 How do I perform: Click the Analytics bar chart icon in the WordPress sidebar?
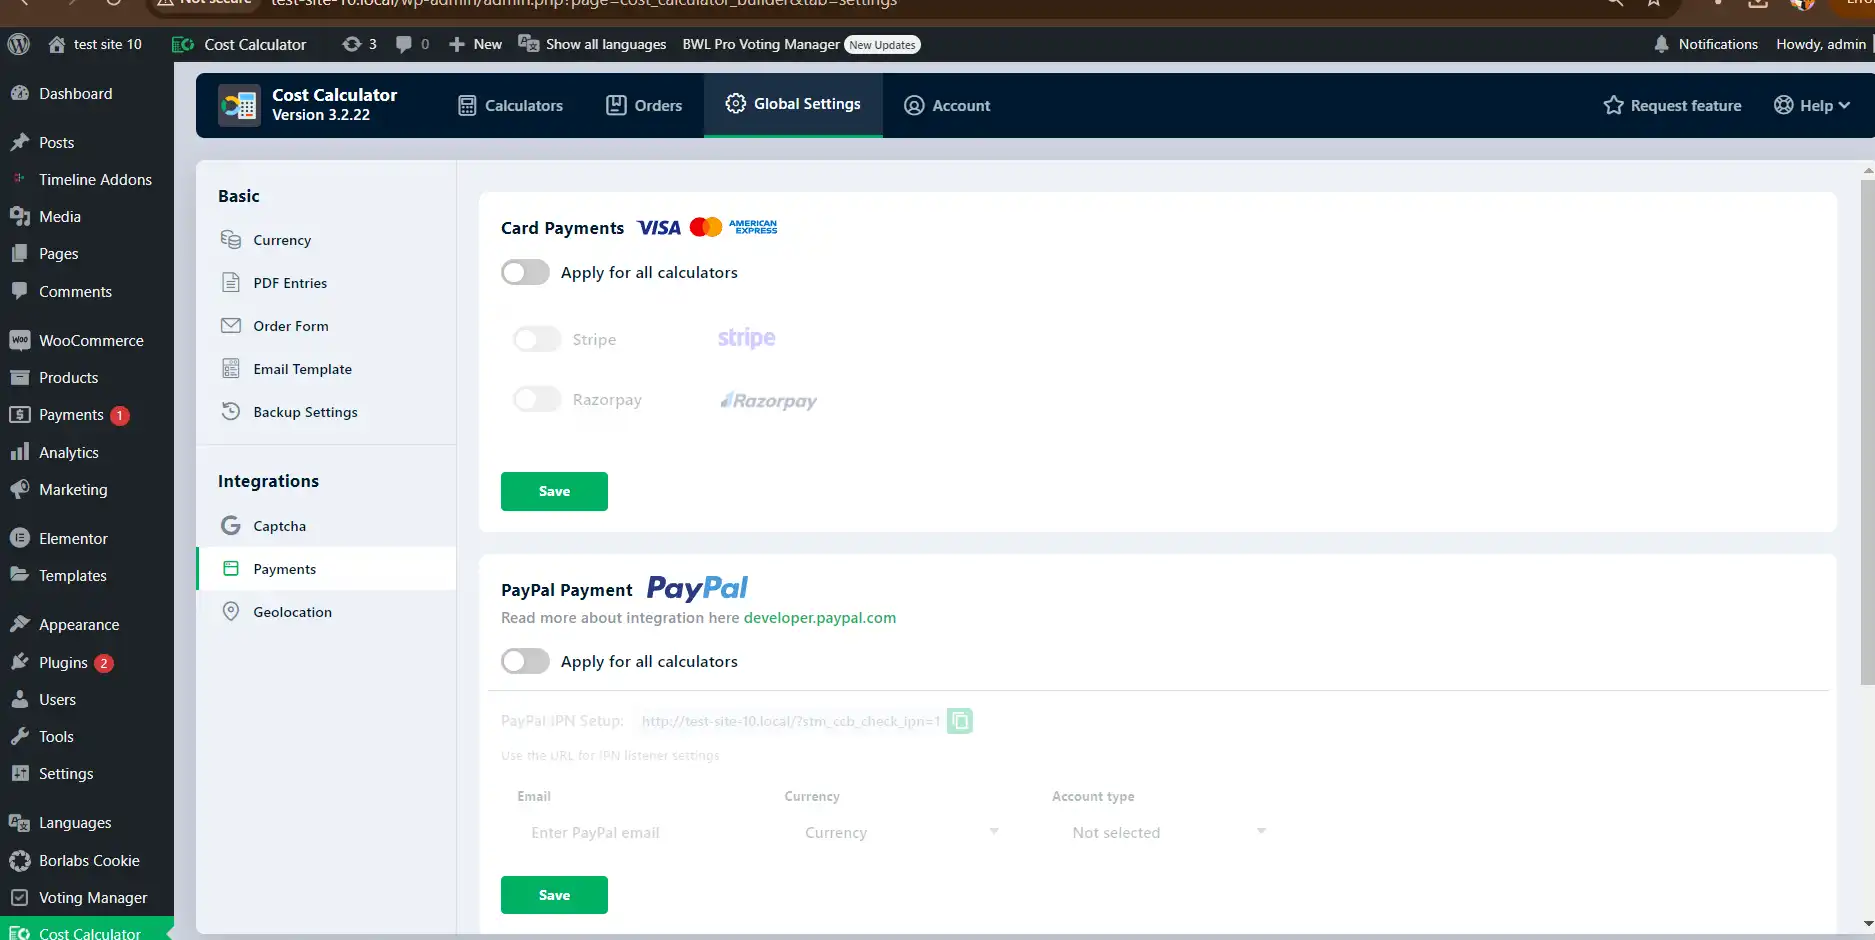click(20, 452)
